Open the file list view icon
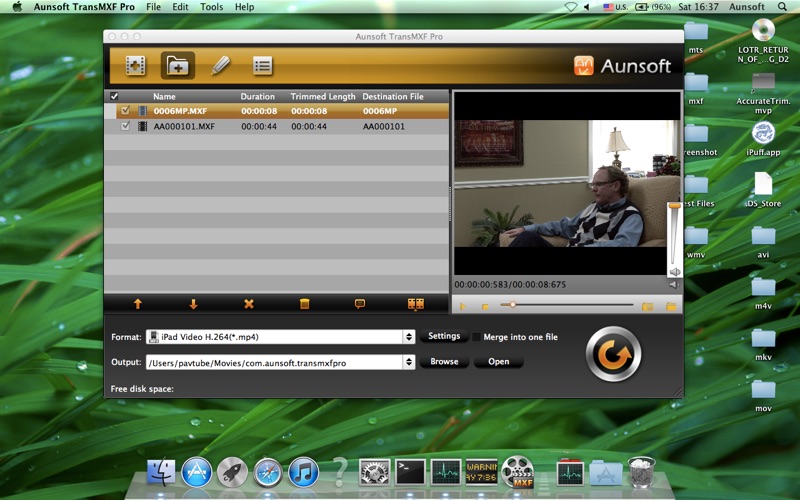This screenshot has width=800, height=500. (262, 66)
